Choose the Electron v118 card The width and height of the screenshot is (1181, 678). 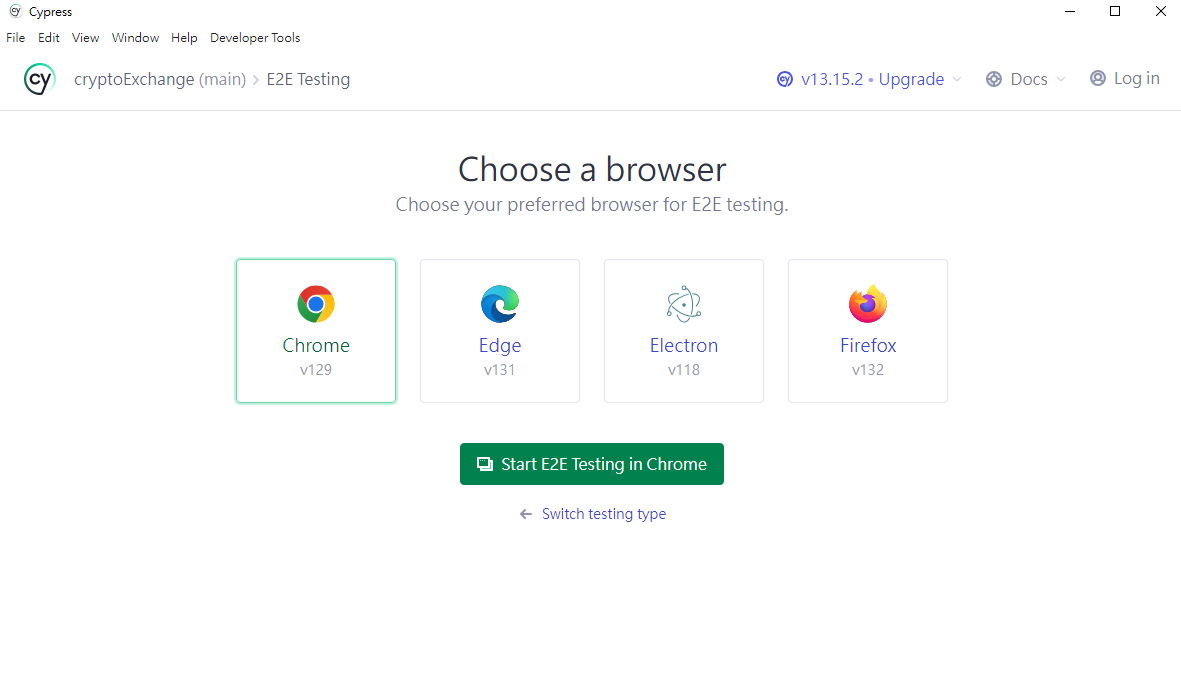click(684, 331)
